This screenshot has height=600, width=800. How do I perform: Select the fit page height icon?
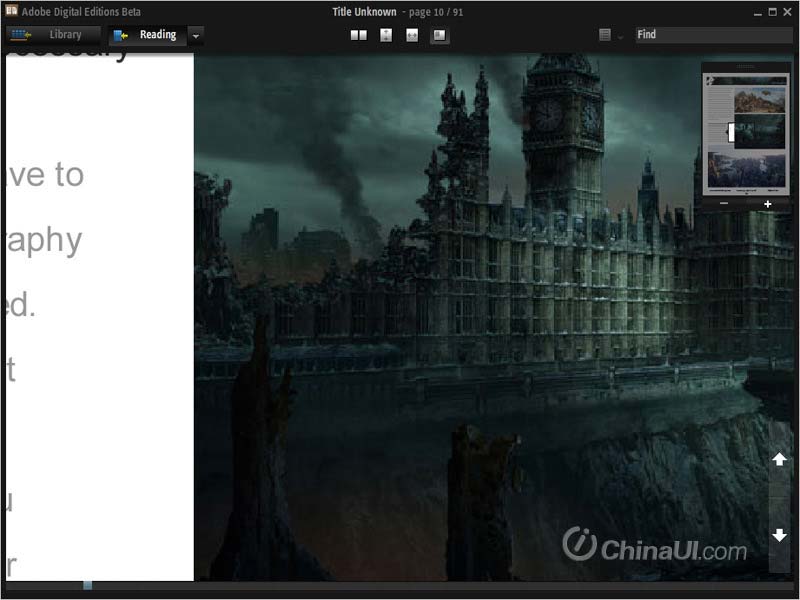(386, 35)
